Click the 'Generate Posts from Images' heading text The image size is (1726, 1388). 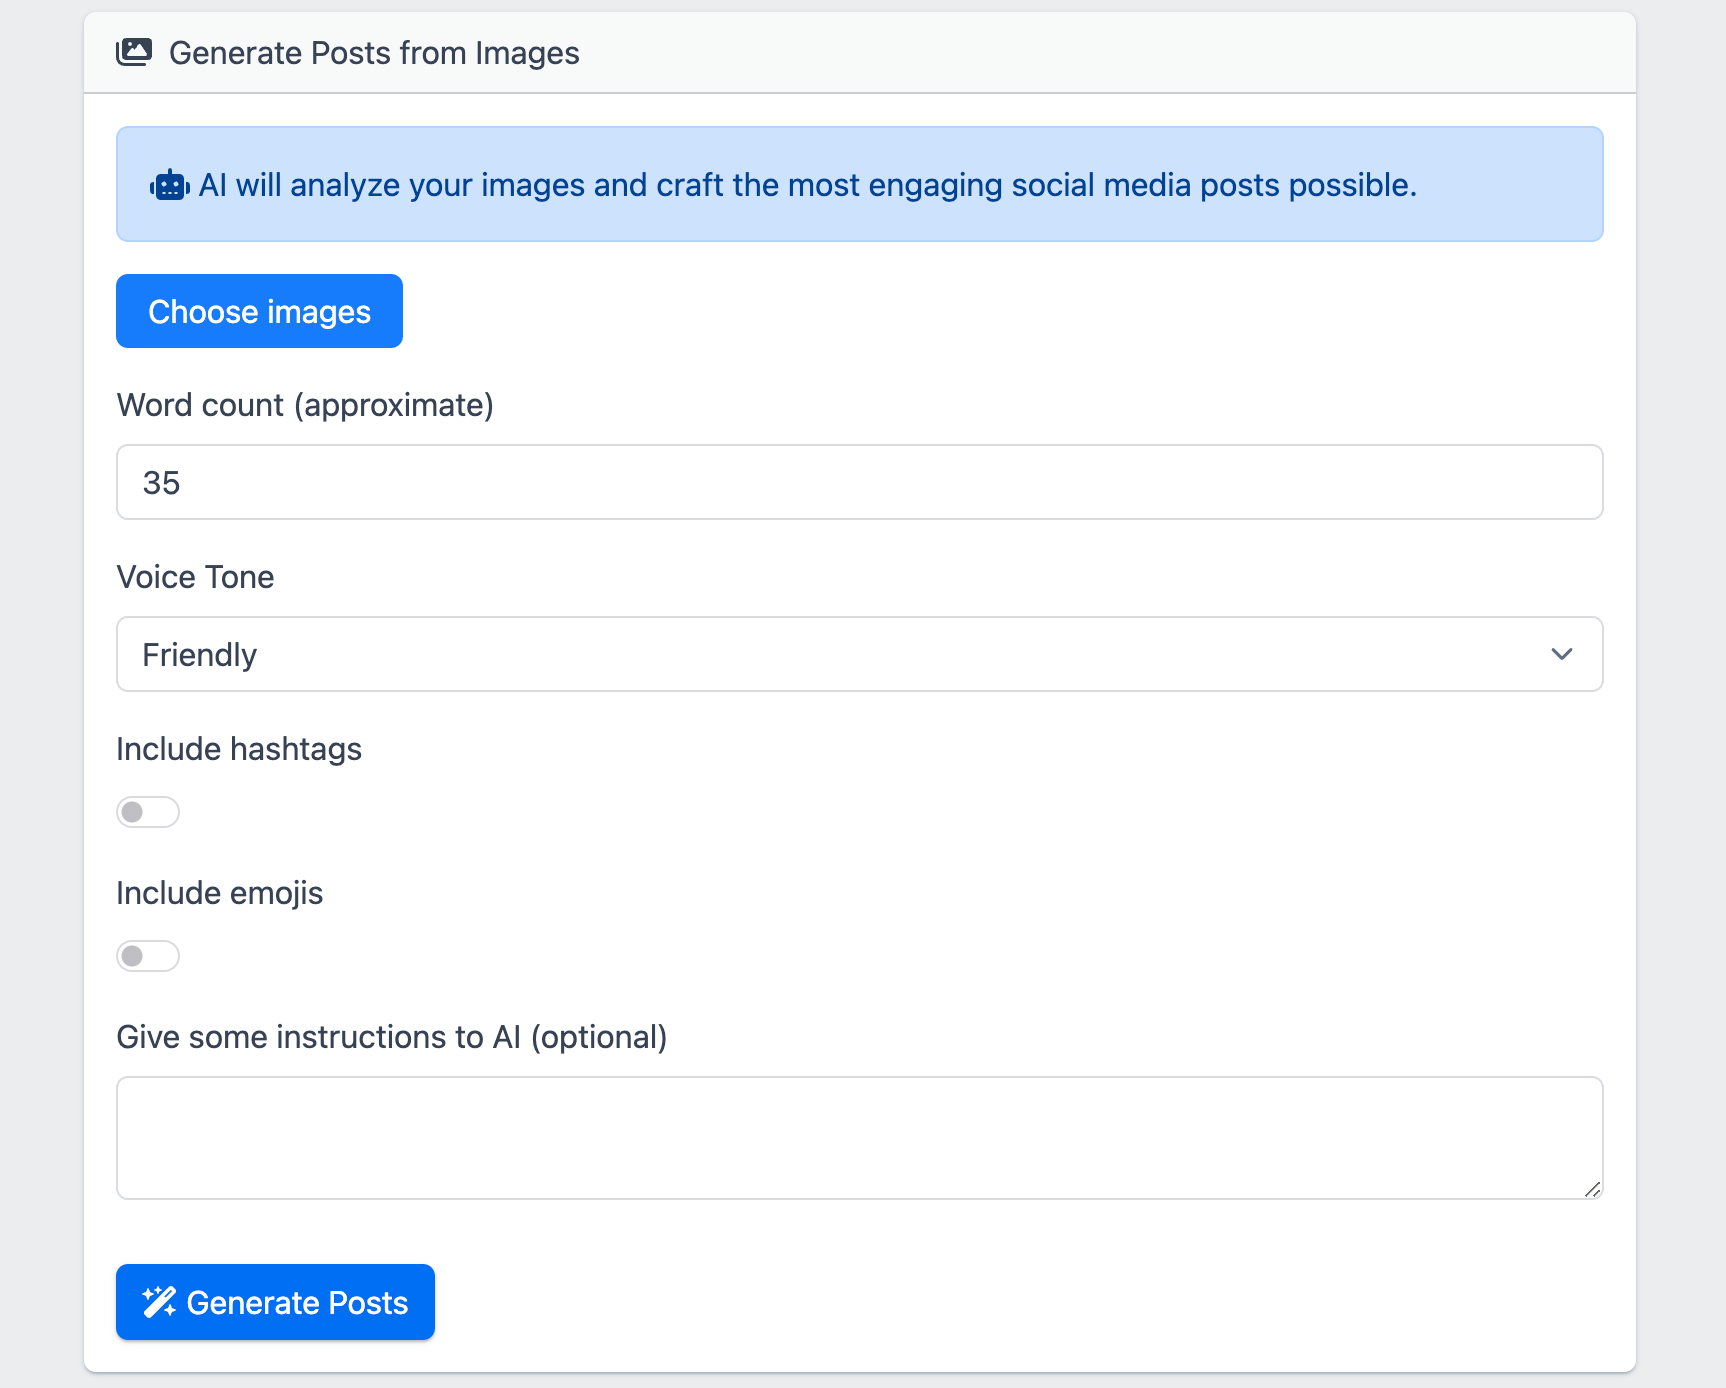[x=374, y=53]
